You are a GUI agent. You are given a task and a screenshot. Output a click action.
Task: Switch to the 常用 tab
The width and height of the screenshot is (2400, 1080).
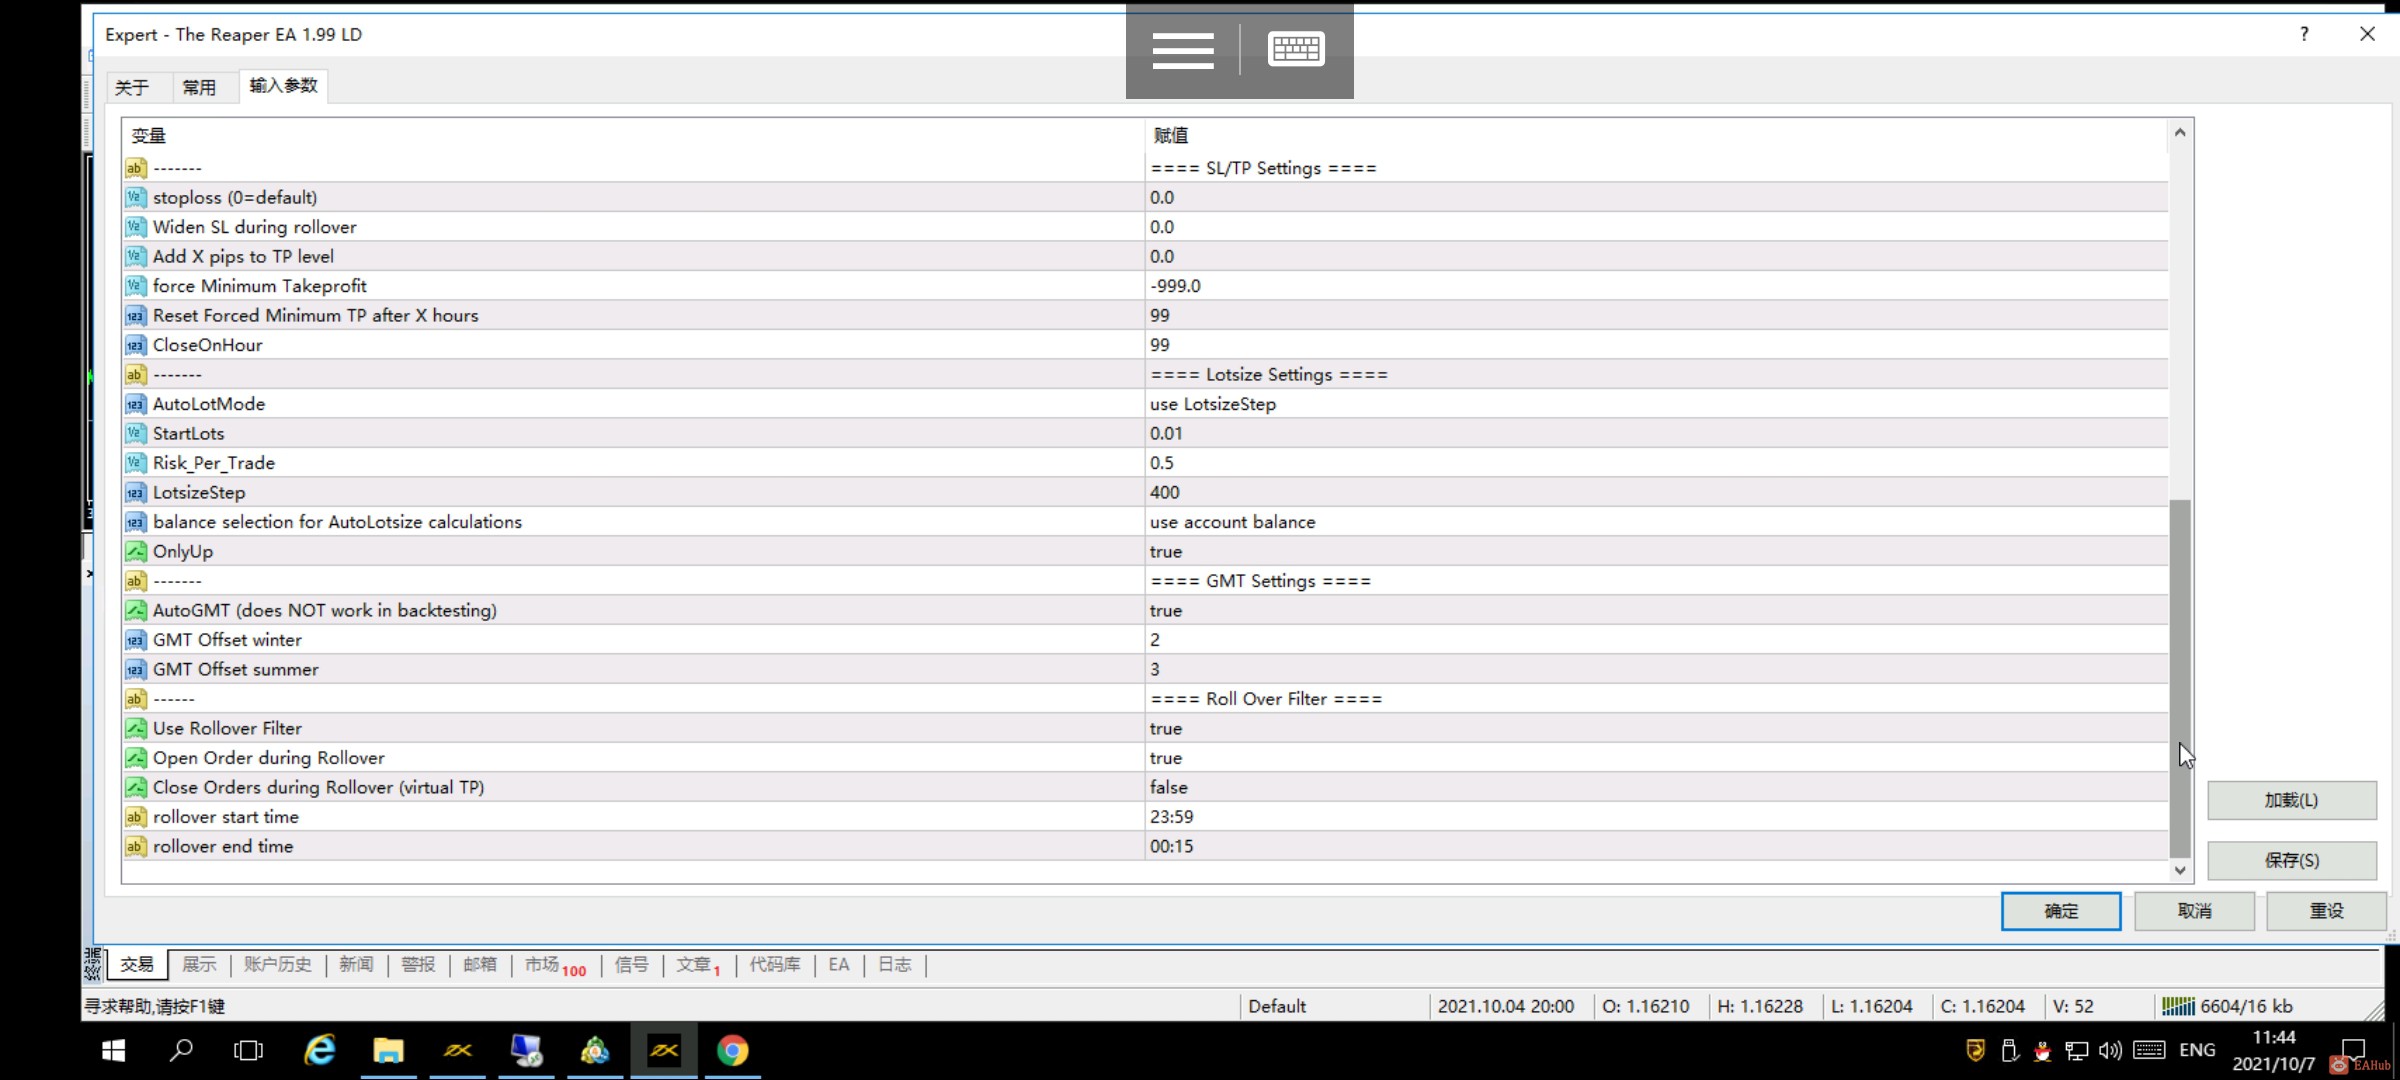click(201, 87)
